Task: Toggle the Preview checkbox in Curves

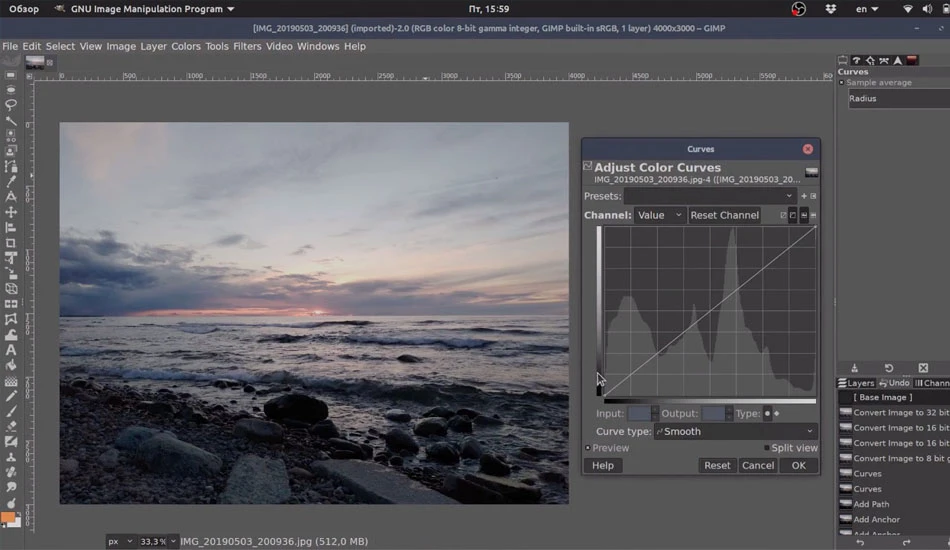Action: pos(588,448)
